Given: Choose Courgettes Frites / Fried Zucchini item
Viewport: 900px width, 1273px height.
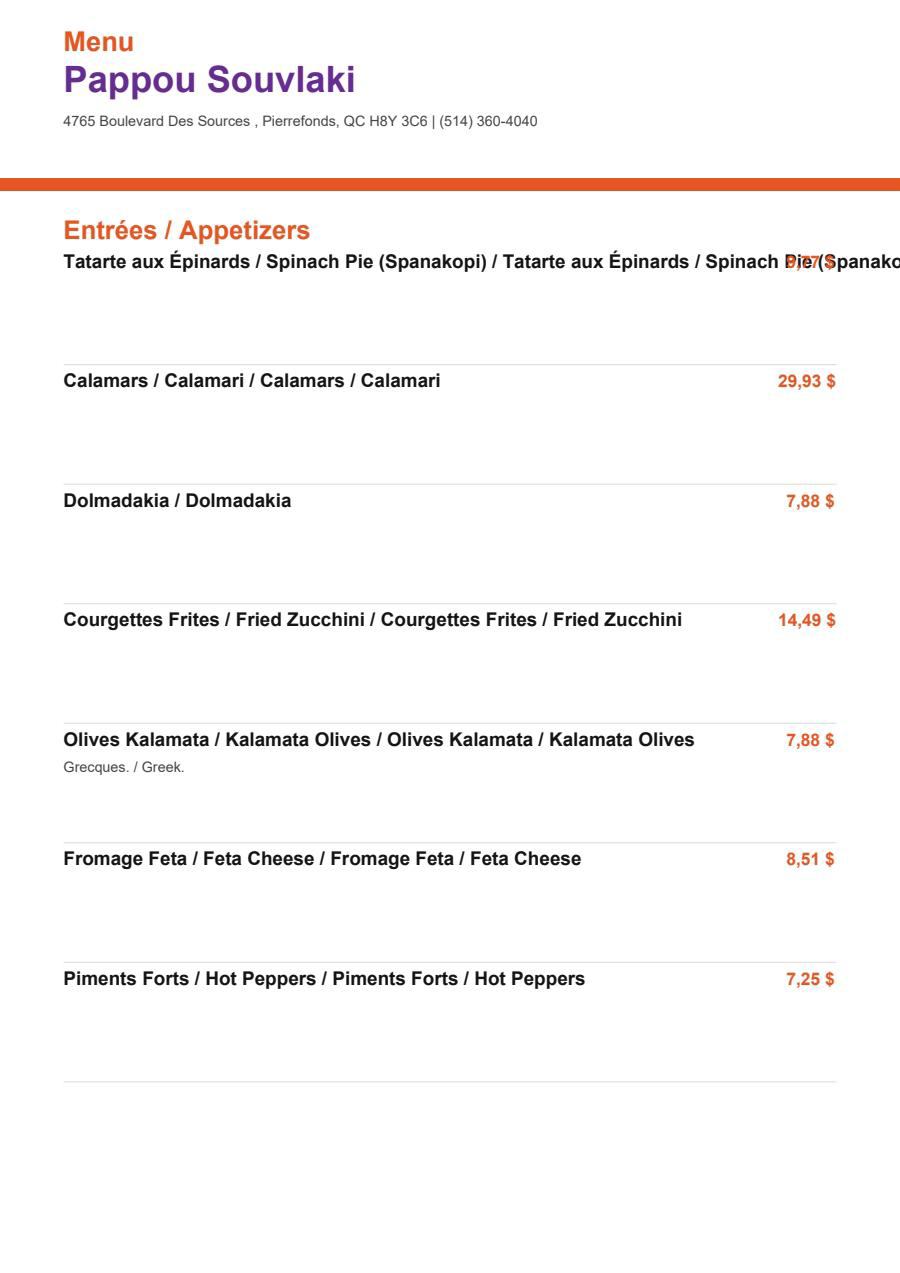Looking at the screenshot, I should [x=373, y=620].
